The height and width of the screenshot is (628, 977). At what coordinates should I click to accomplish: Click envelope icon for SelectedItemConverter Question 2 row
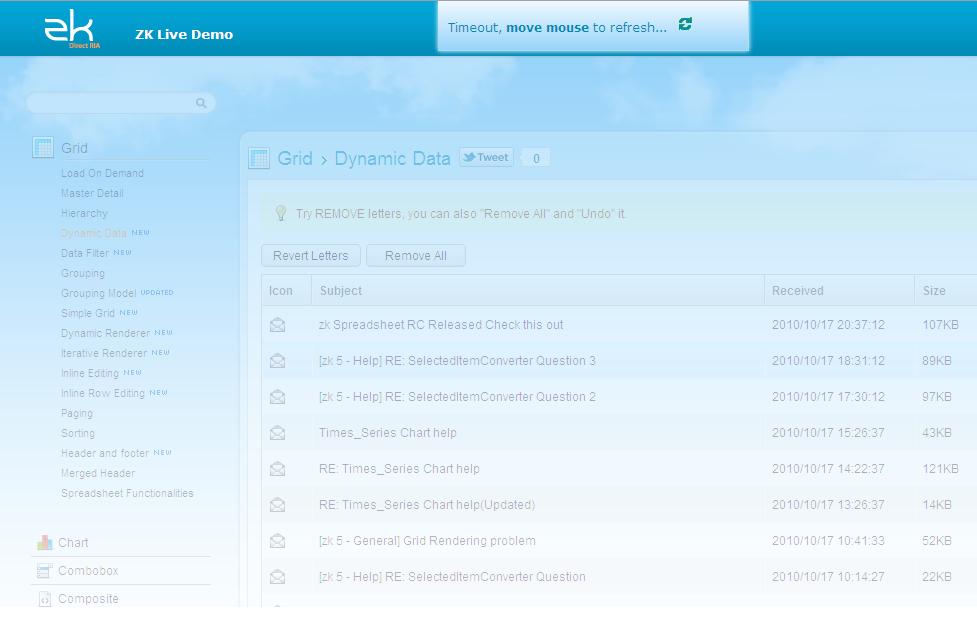tap(277, 397)
